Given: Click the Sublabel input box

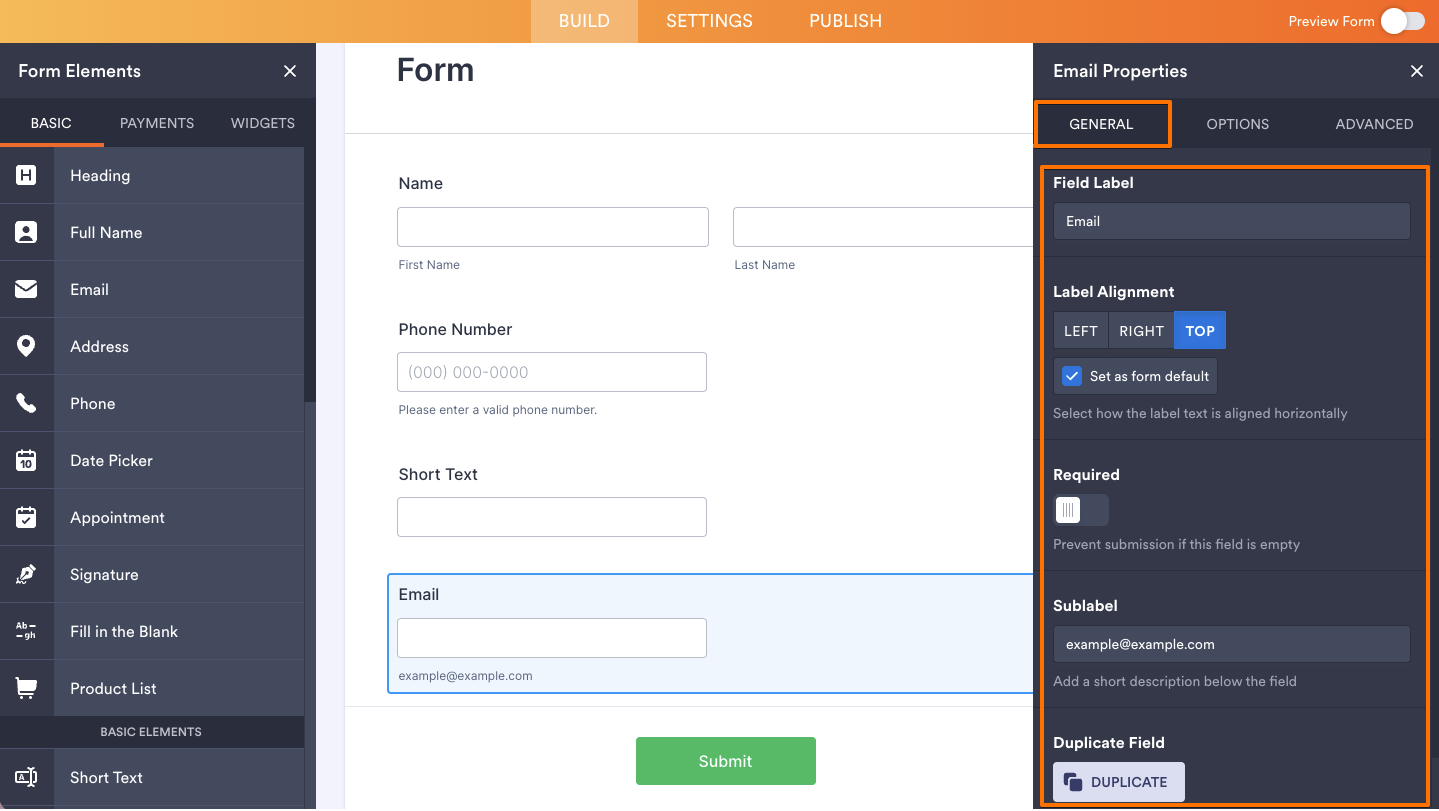Looking at the screenshot, I should 1231,644.
